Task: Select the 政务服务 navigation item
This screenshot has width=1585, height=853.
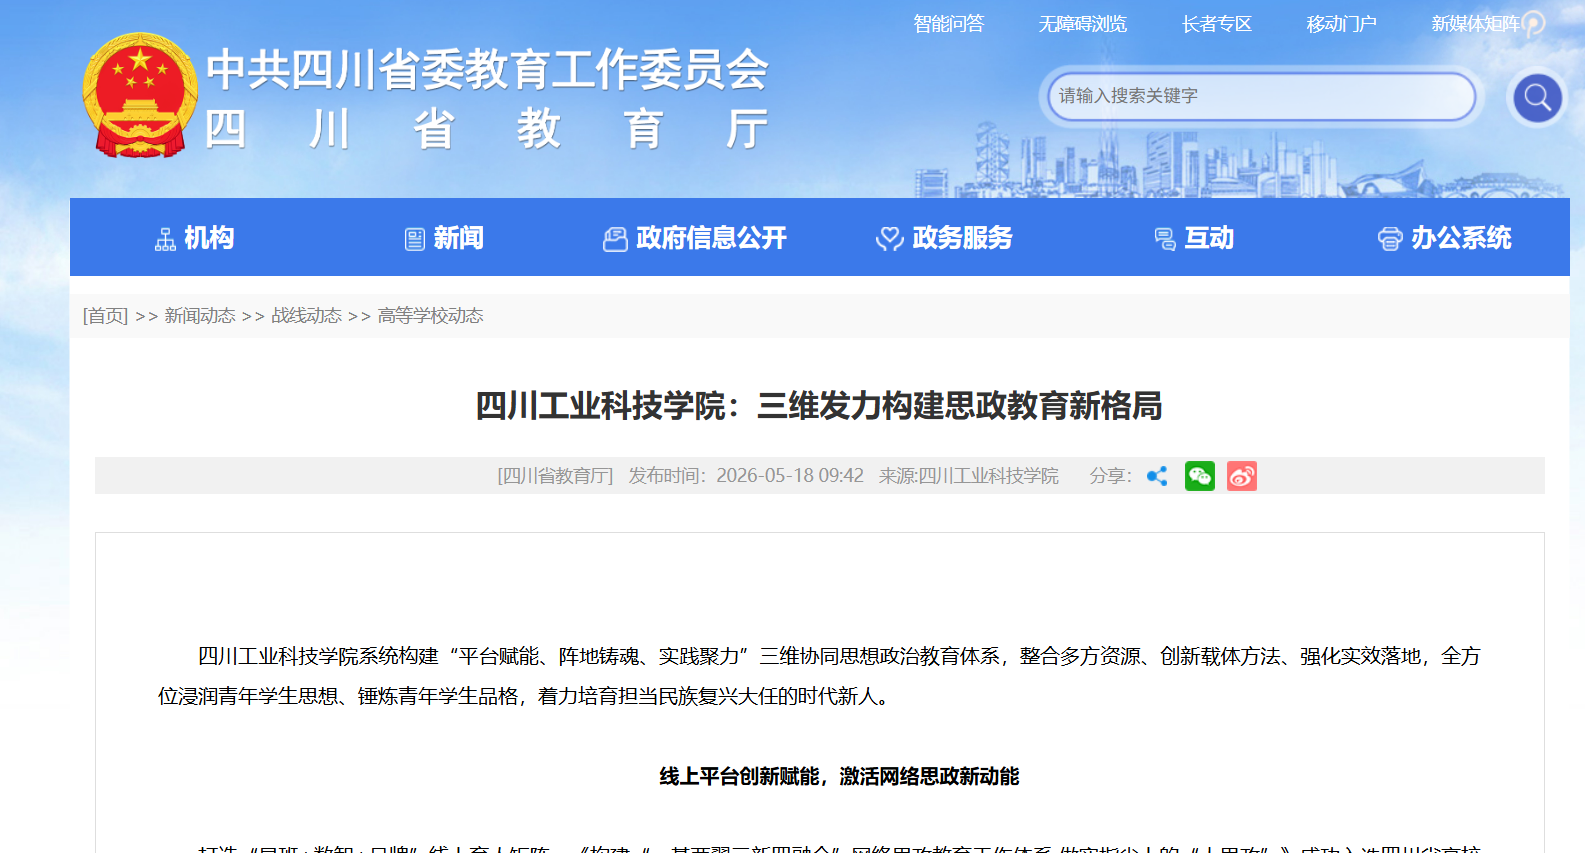Action: pos(944,238)
